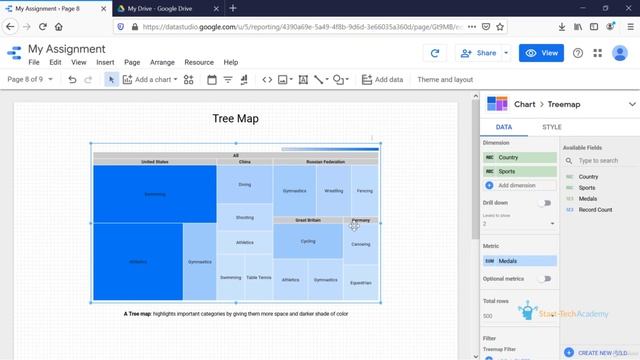Viewport: 640px width, 360px height.
Task: Open the Share options arrow
Action: (x=506, y=53)
